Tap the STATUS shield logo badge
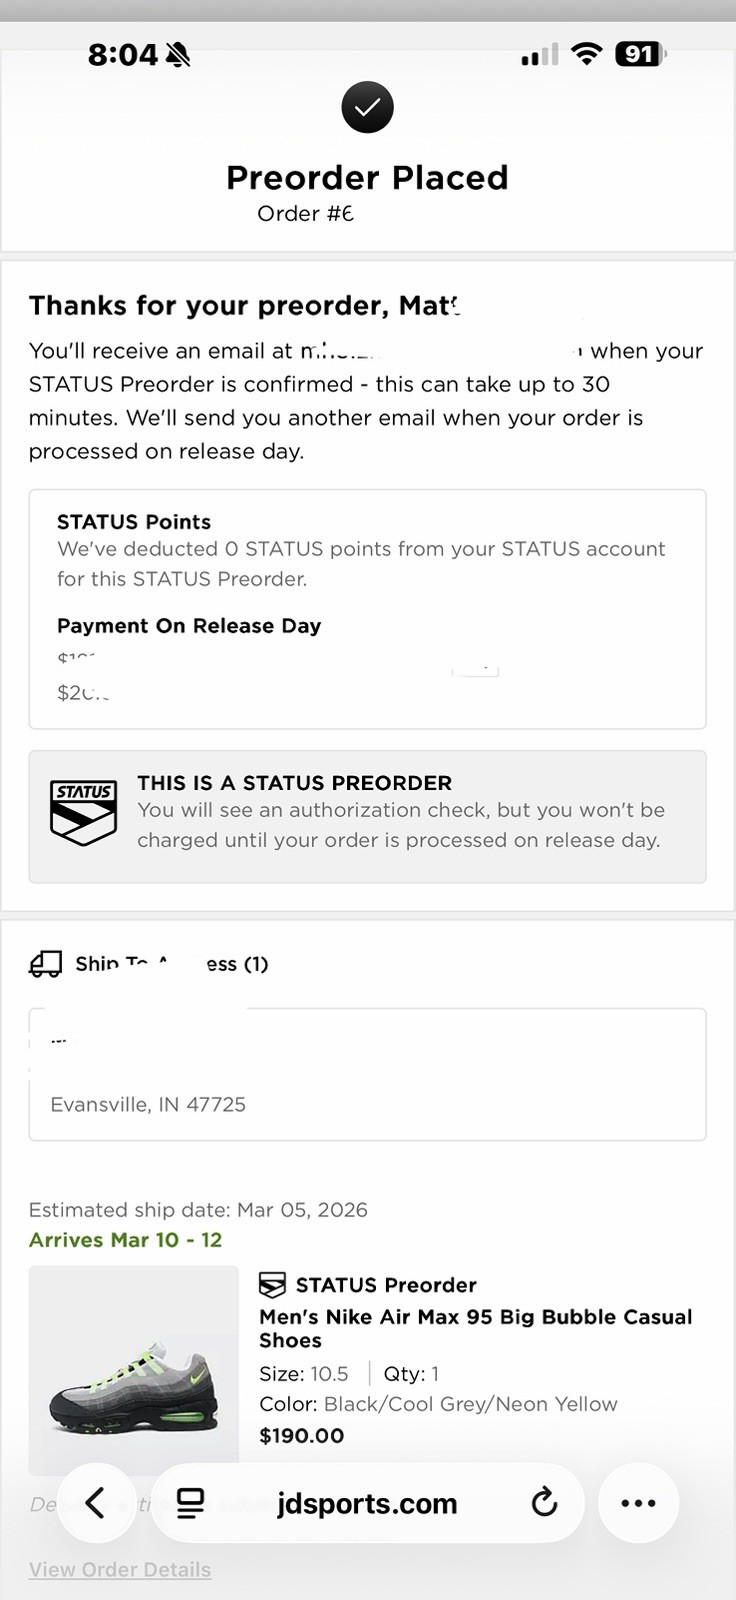Screen dimensions: 736x1600 click(x=84, y=813)
